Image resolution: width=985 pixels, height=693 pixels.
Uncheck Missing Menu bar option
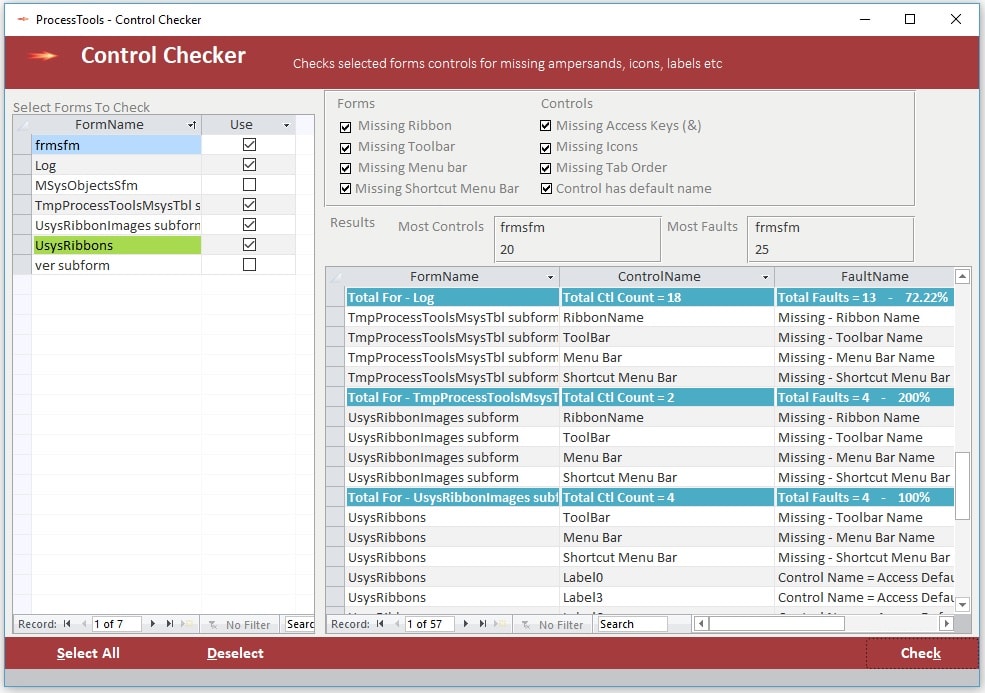tap(346, 168)
